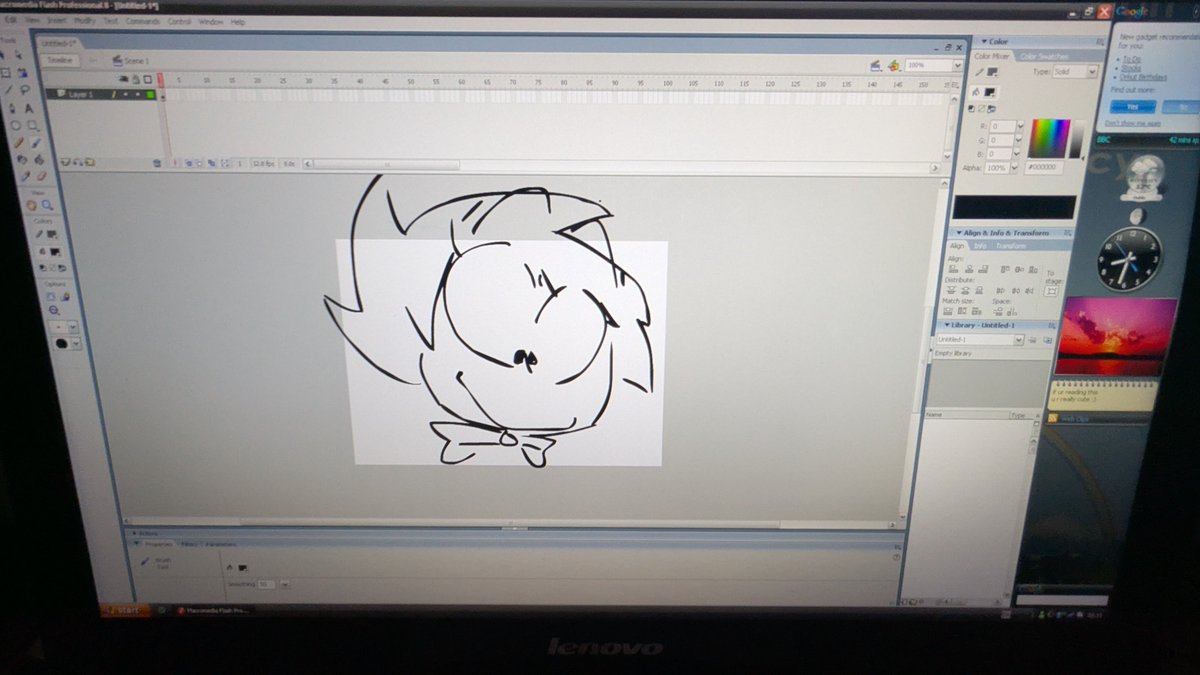Screen dimensions: 1200x675
Task: Click the timeline horizontal scrollbar
Action: [385, 164]
